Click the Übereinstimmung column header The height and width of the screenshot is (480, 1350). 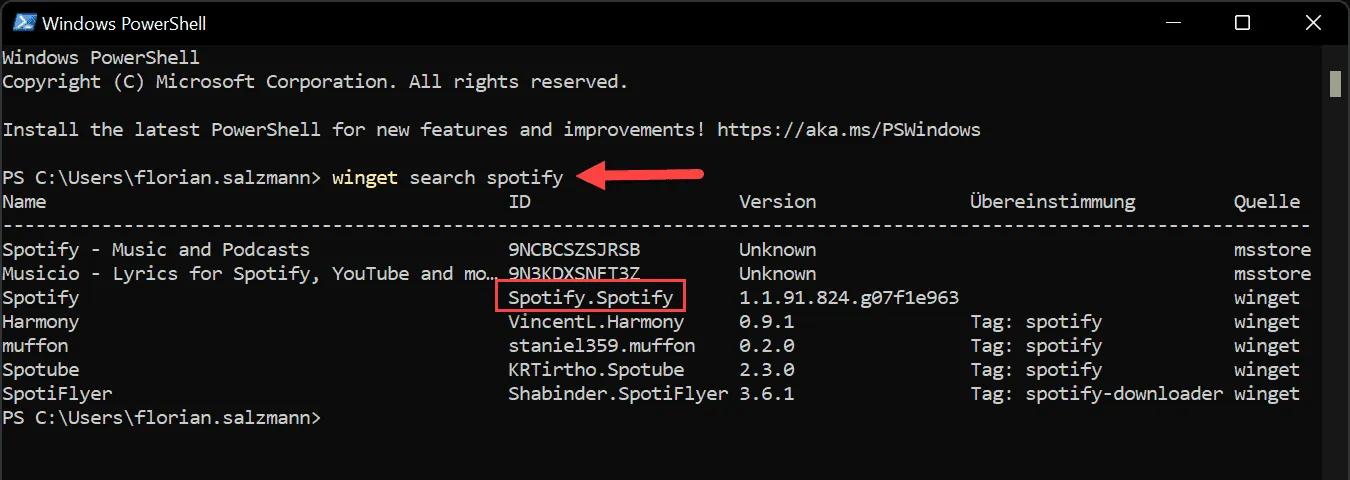(x=1052, y=202)
